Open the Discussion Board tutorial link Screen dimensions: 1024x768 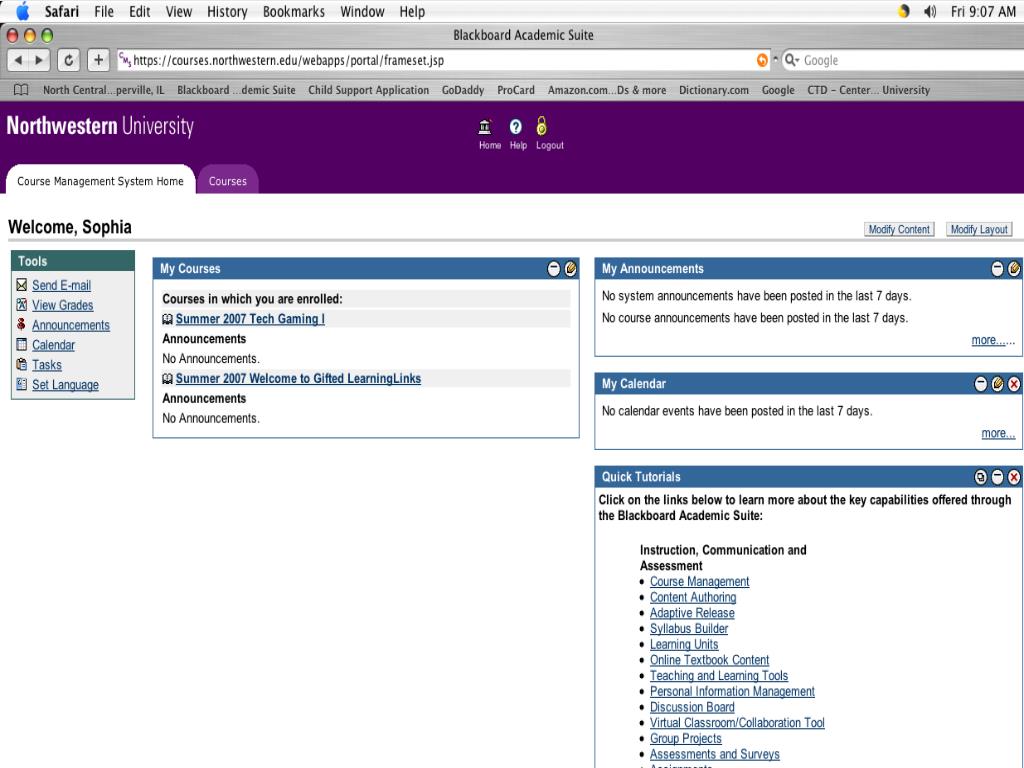(x=692, y=707)
